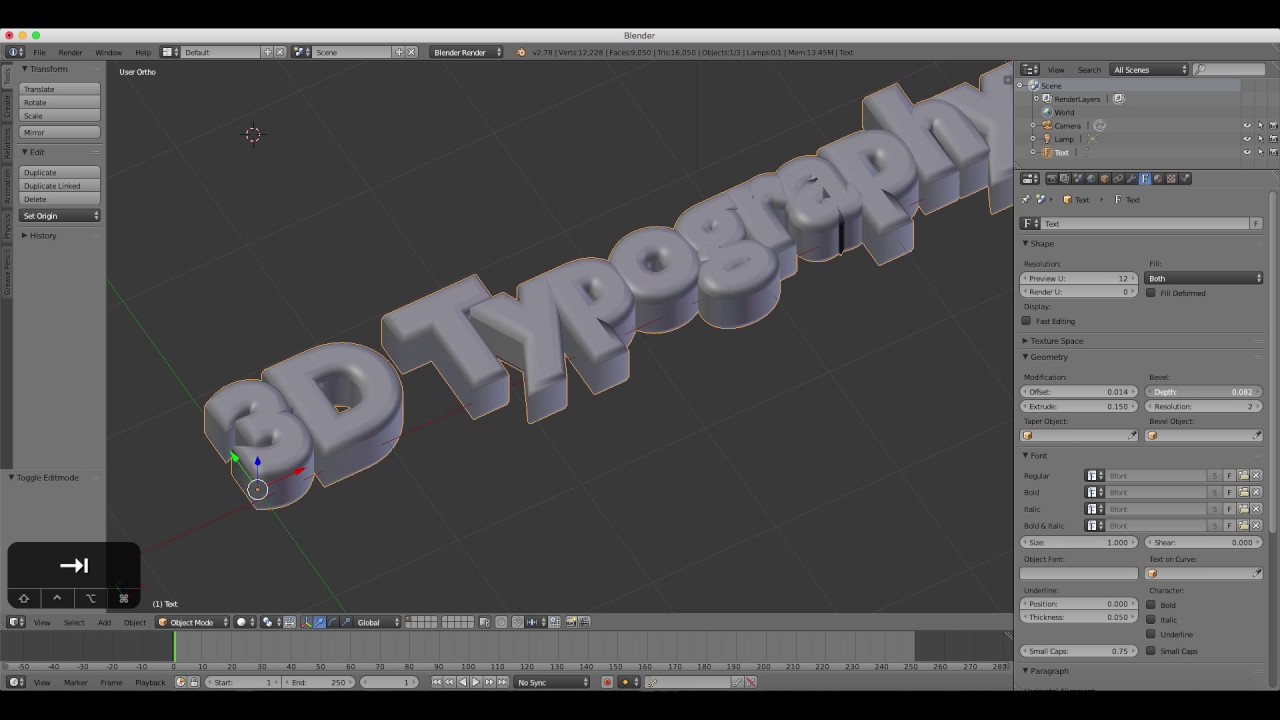Click the Rotate button
The width and height of the screenshot is (1280, 720).
click(60, 102)
